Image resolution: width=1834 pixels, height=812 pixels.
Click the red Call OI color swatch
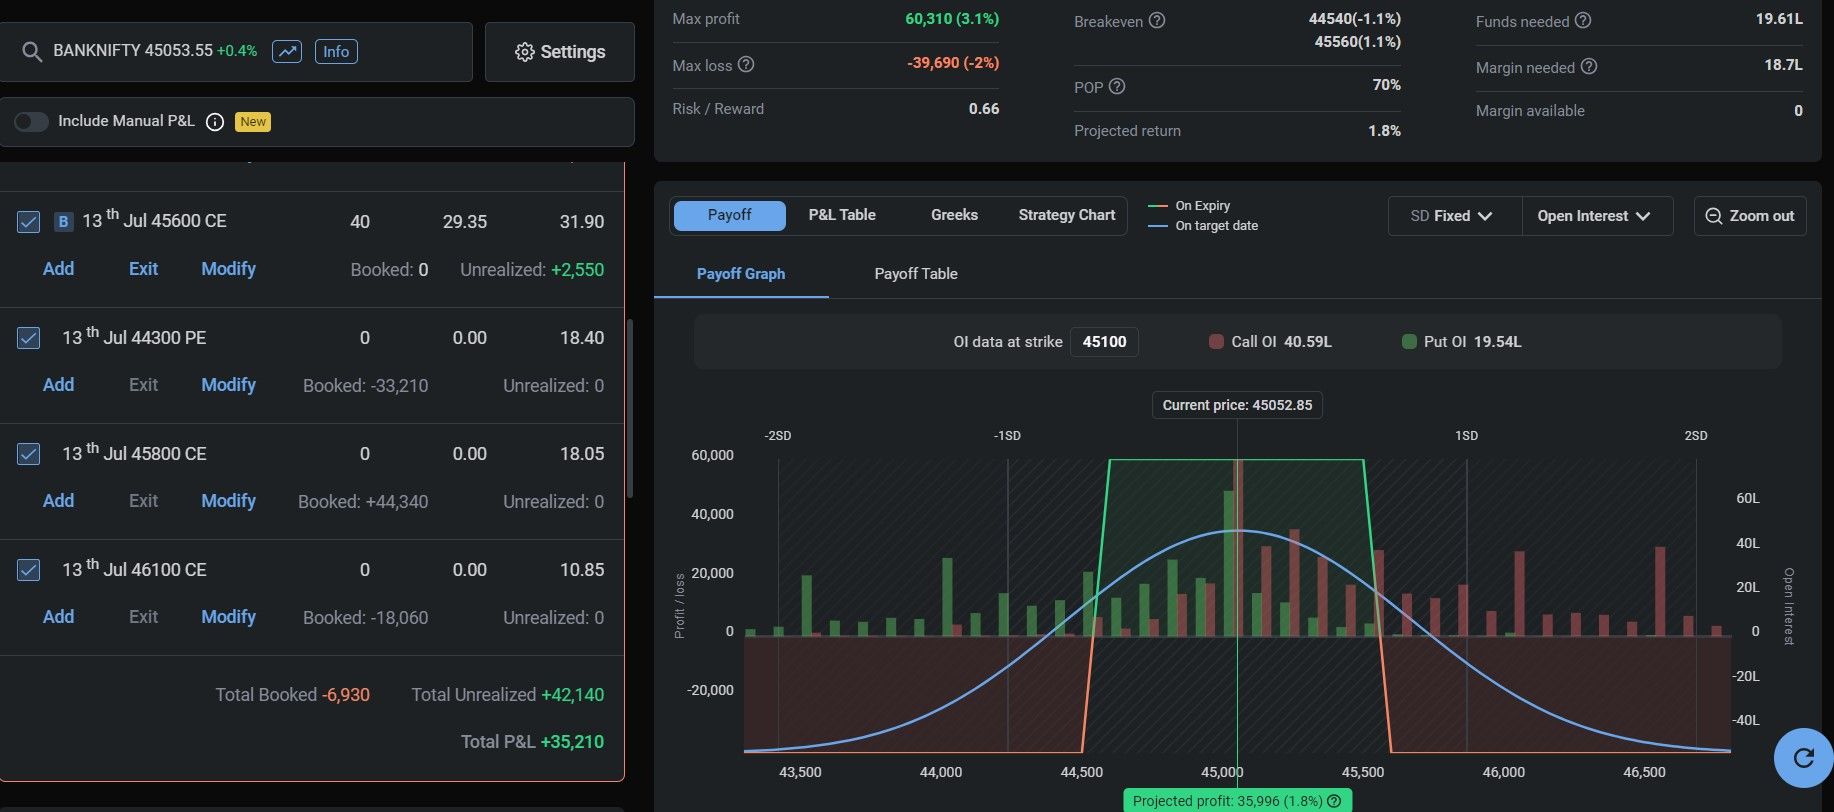pyautogui.click(x=1216, y=342)
